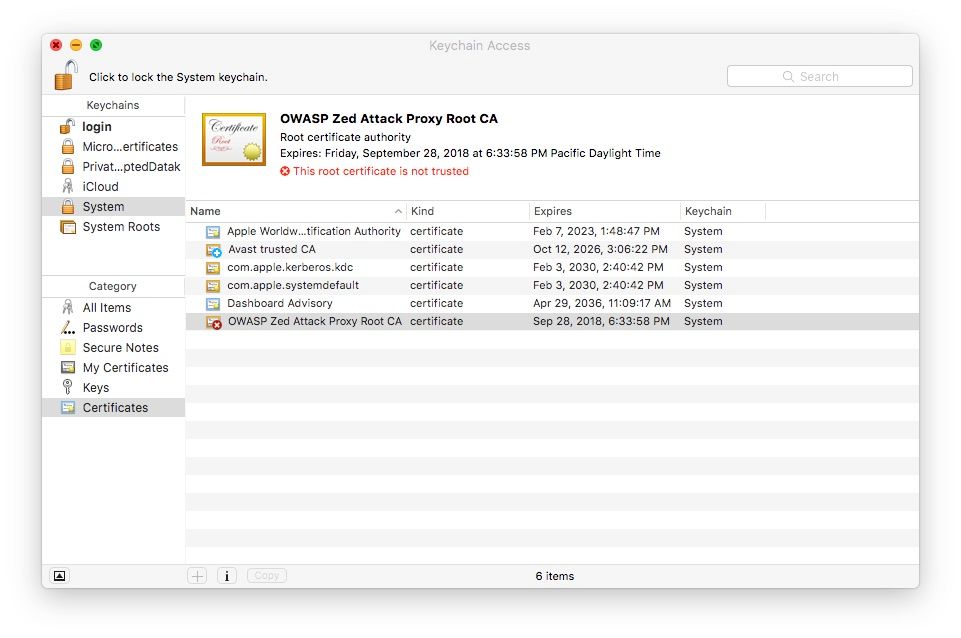Click the Avast trusted CA certificate icon
Image resolution: width=961 pixels, height=638 pixels.
click(213, 250)
